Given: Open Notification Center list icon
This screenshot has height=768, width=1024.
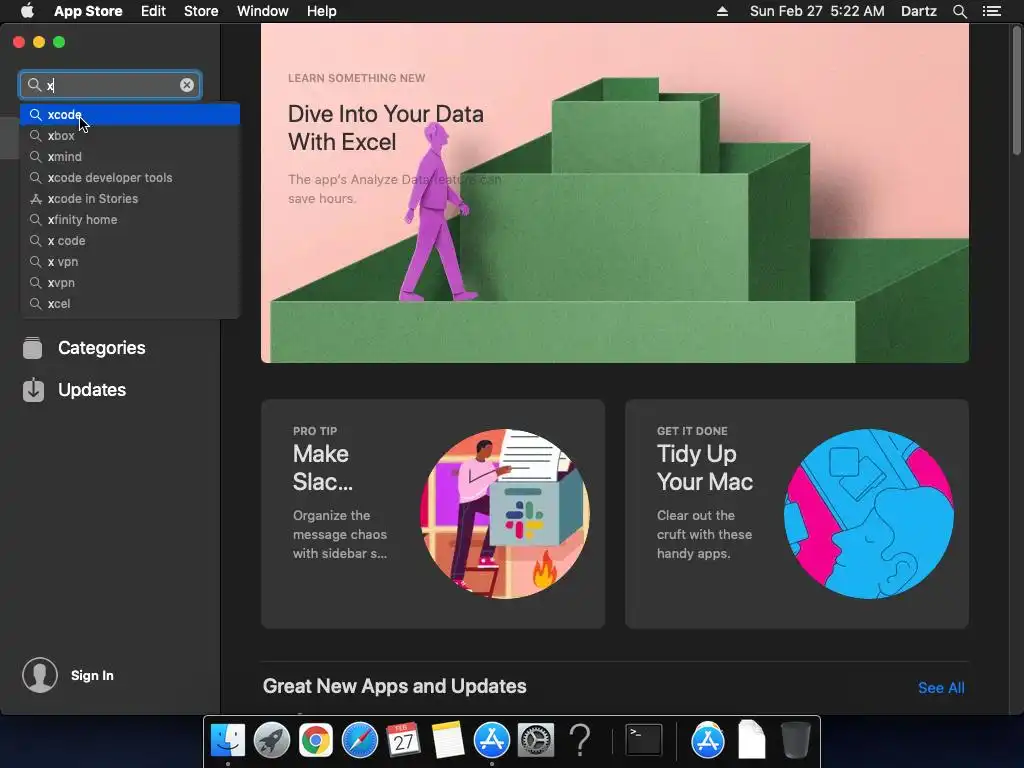Looking at the screenshot, I should 992,11.
